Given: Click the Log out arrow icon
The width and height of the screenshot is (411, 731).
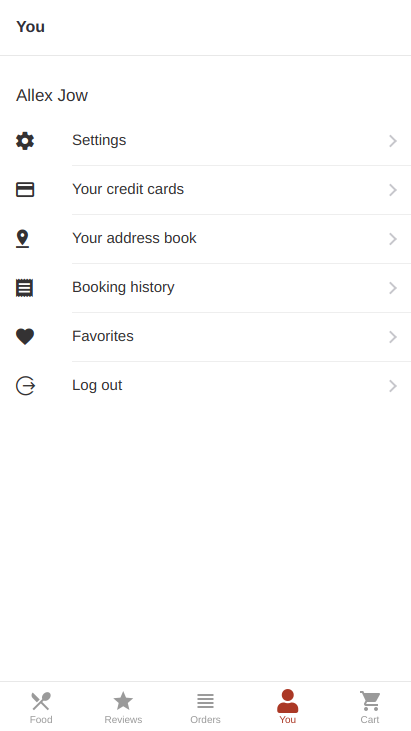Looking at the screenshot, I should point(26,386).
